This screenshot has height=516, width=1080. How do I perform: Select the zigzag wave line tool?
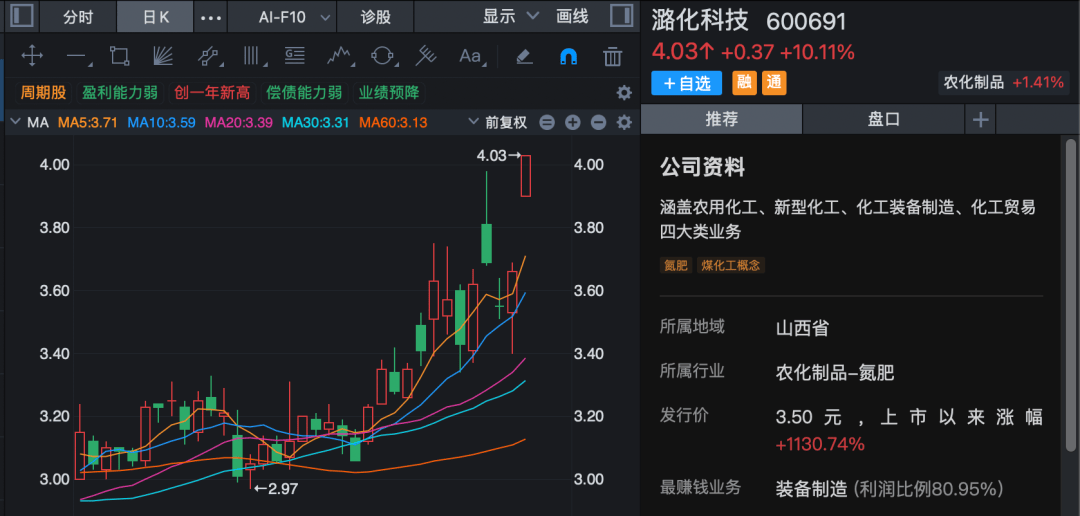coord(339,56)
